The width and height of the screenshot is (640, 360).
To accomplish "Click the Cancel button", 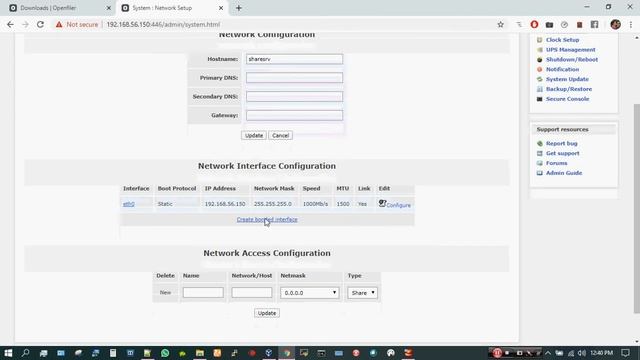I will pyautogui.click(x=280, y=136).
